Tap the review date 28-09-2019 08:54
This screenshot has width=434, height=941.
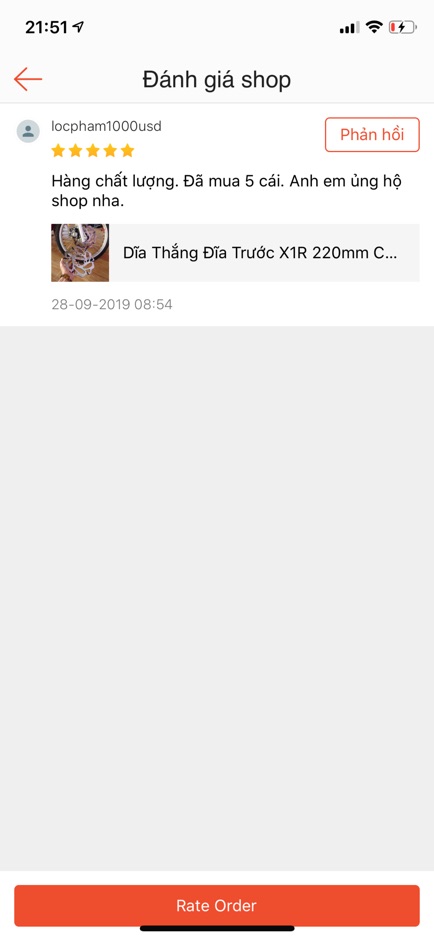click(112, 304)
